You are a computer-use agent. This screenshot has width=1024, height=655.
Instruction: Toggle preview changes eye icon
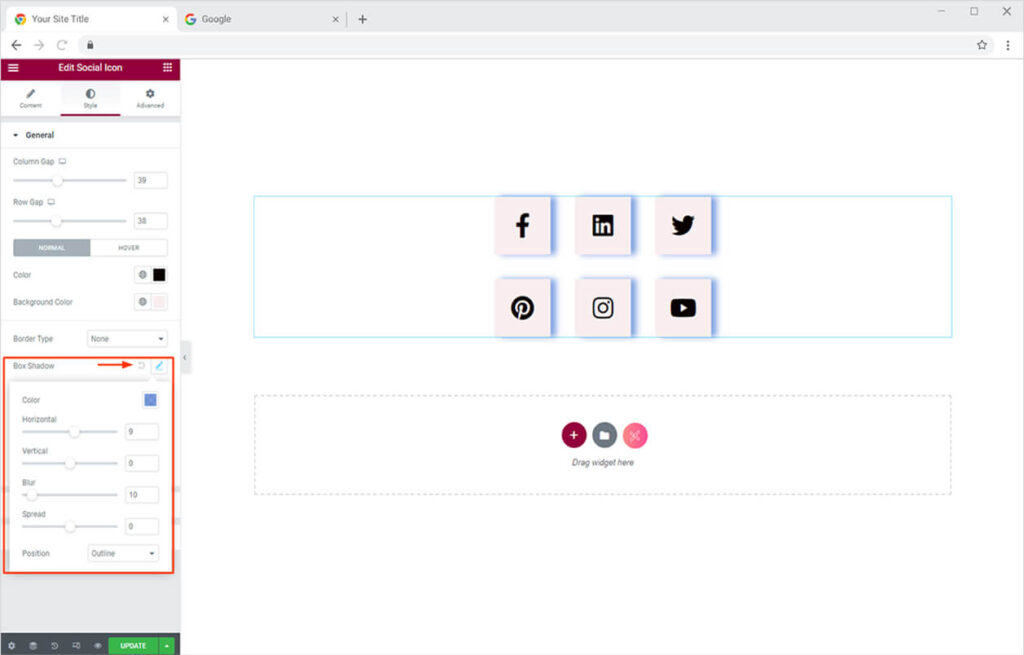(97, 646)
